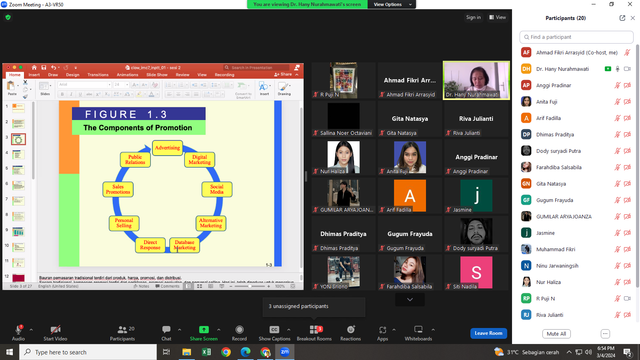Click Sign in at top of Zoom window
The image size is (640, 360).
coord(473,17)
